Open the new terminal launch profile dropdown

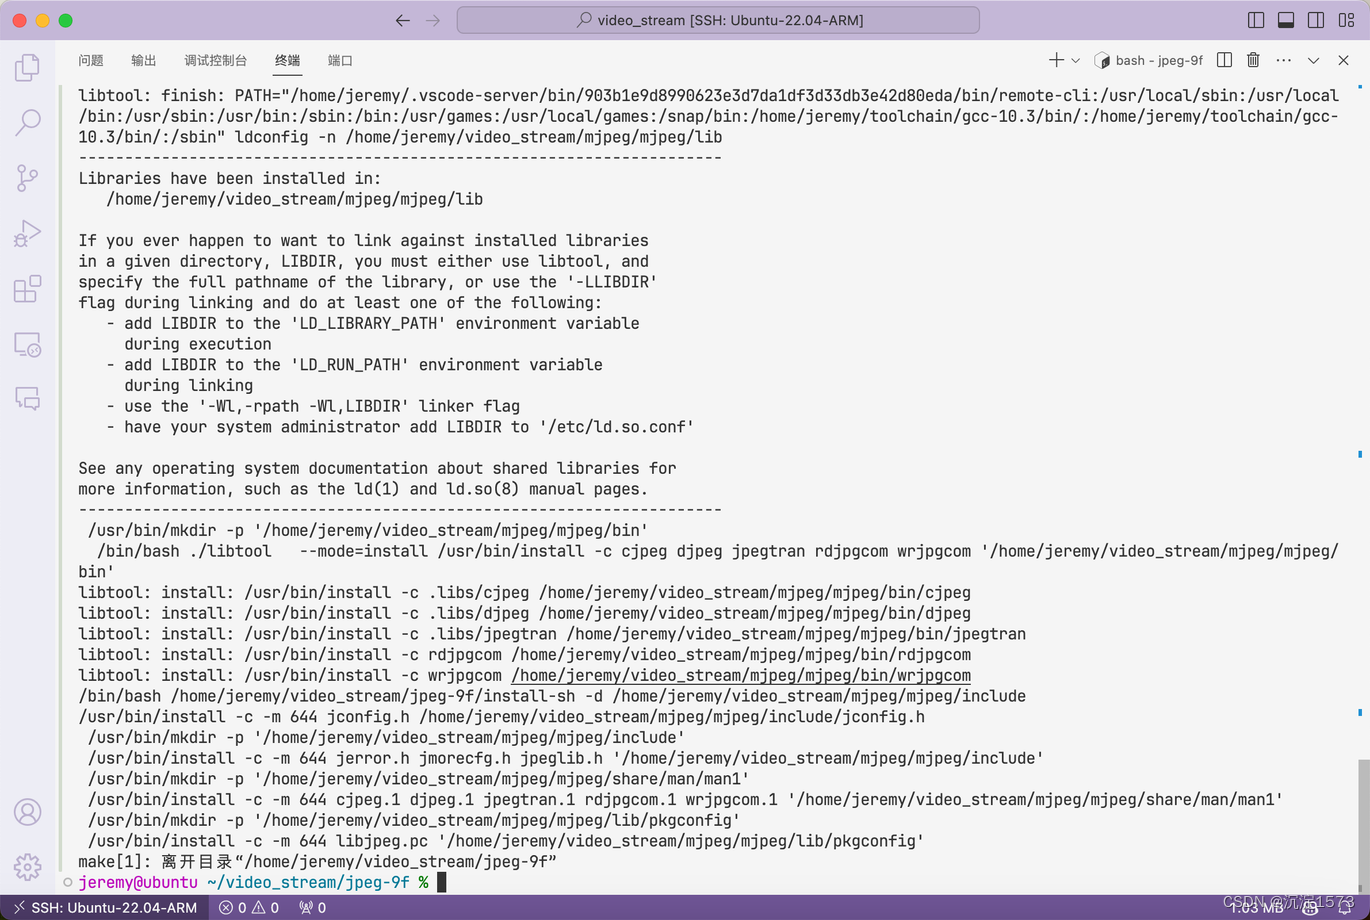1076,60
